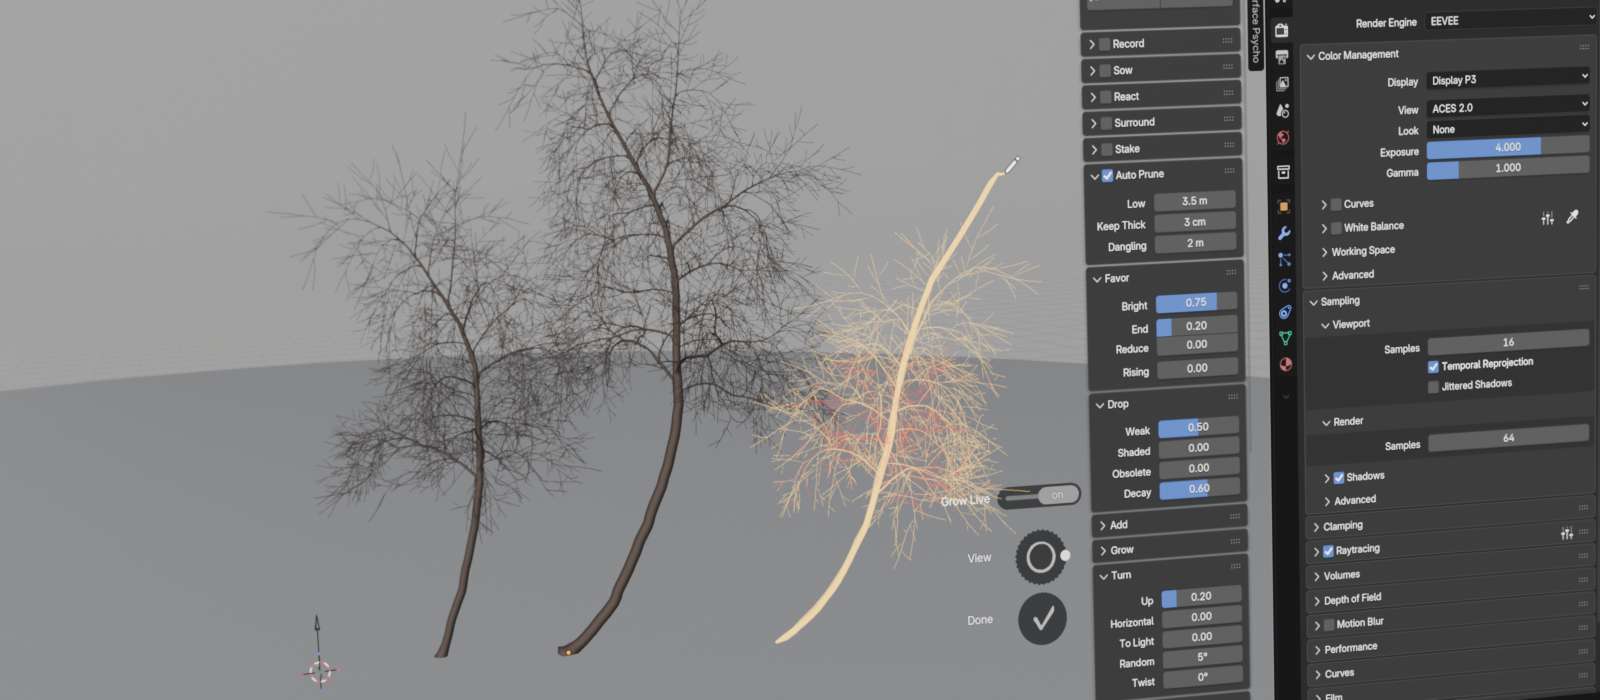Open the View transform ACES 2.0 dropdown

point(1507,107)
